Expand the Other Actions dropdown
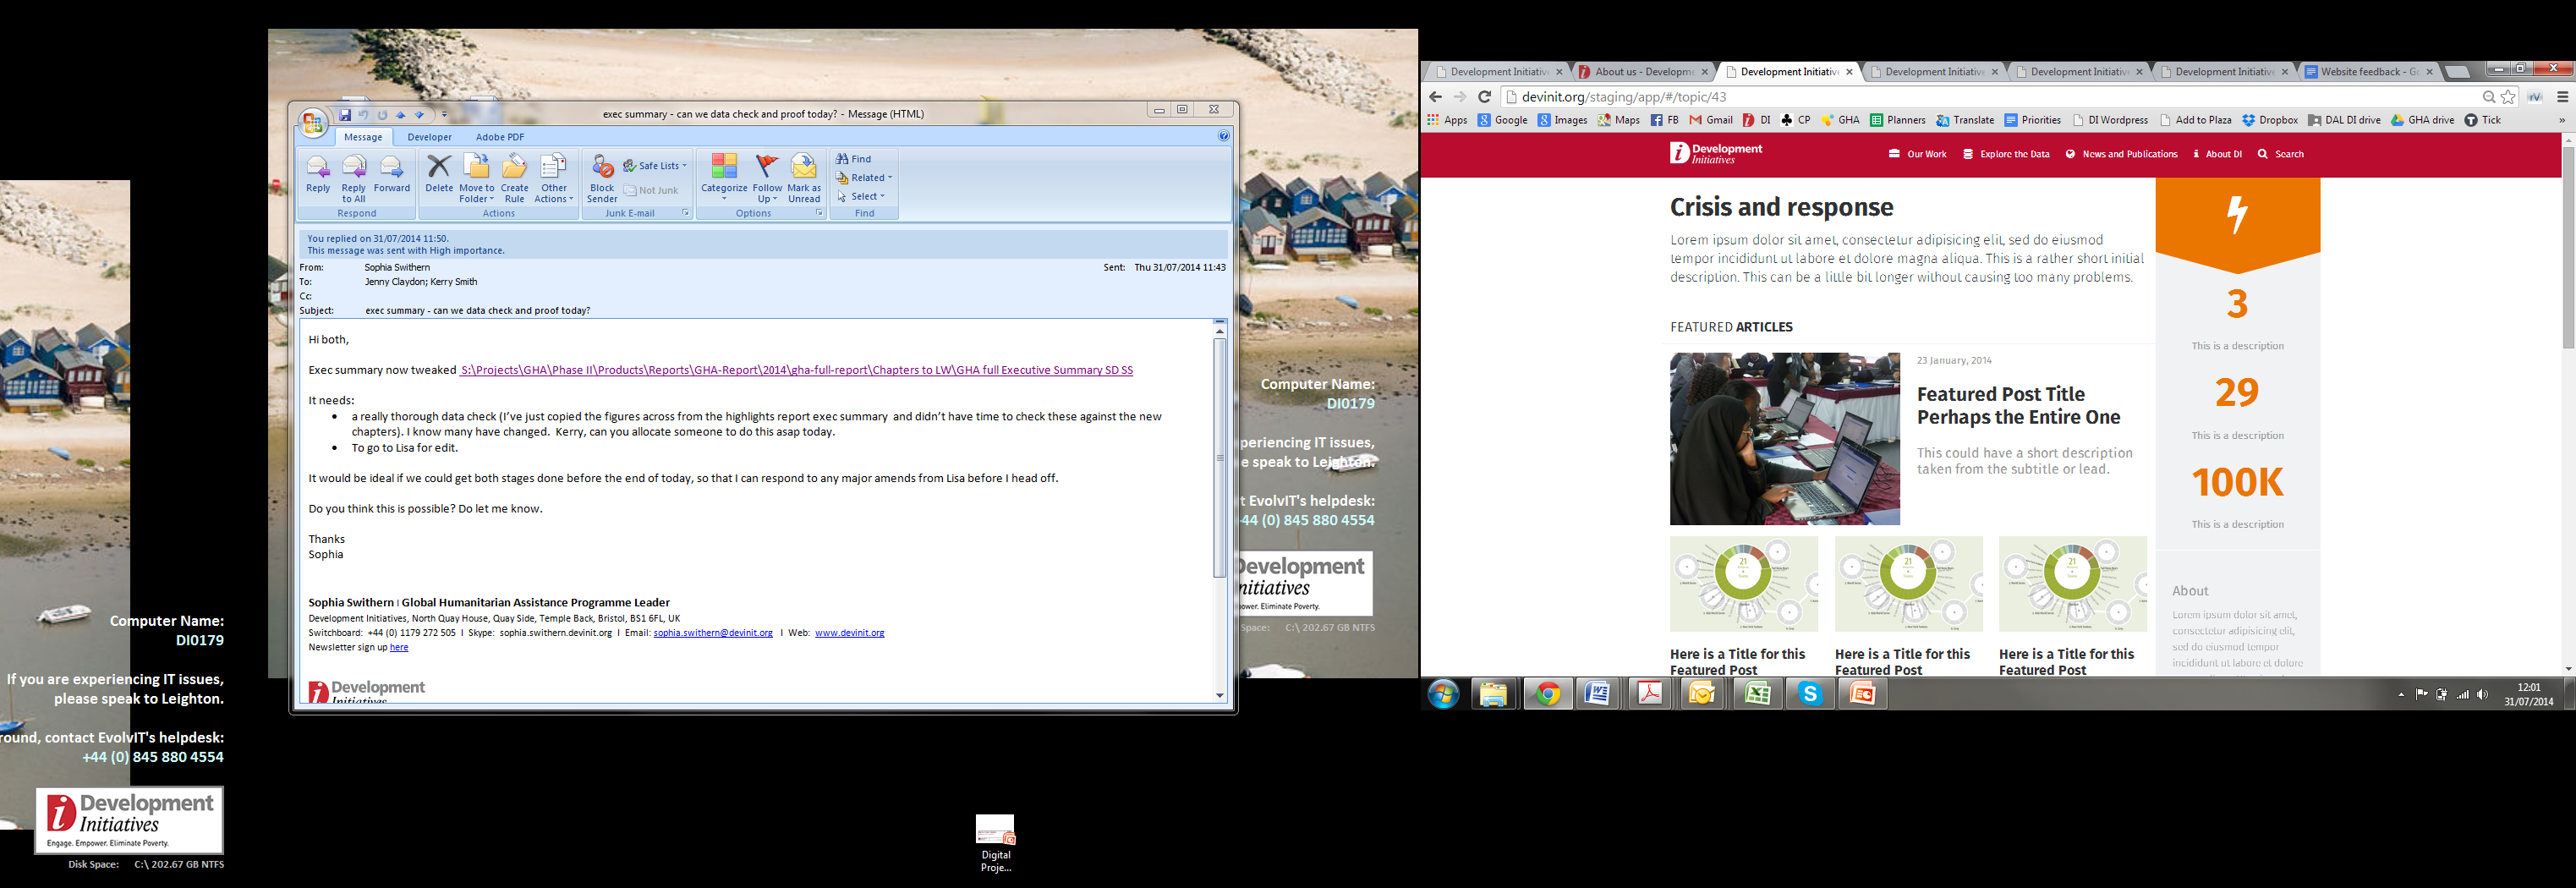 pyautogui.click(x=554, y=178)
